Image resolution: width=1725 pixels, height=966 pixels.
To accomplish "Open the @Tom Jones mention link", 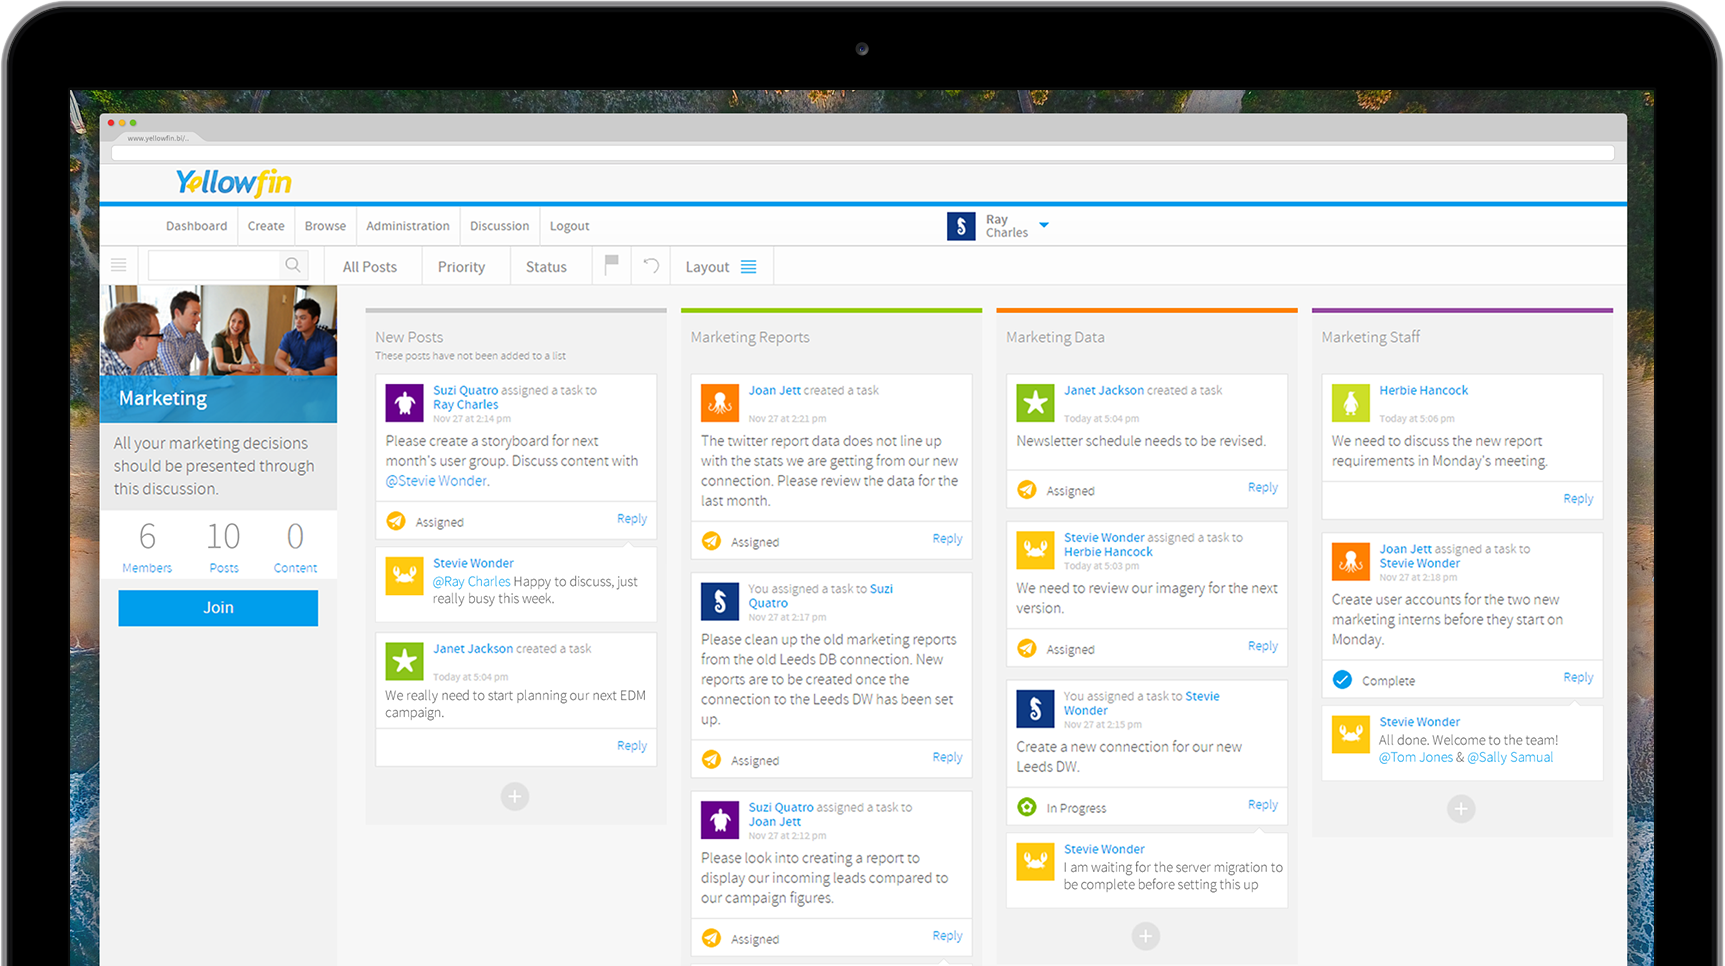I will (1415, 757).
